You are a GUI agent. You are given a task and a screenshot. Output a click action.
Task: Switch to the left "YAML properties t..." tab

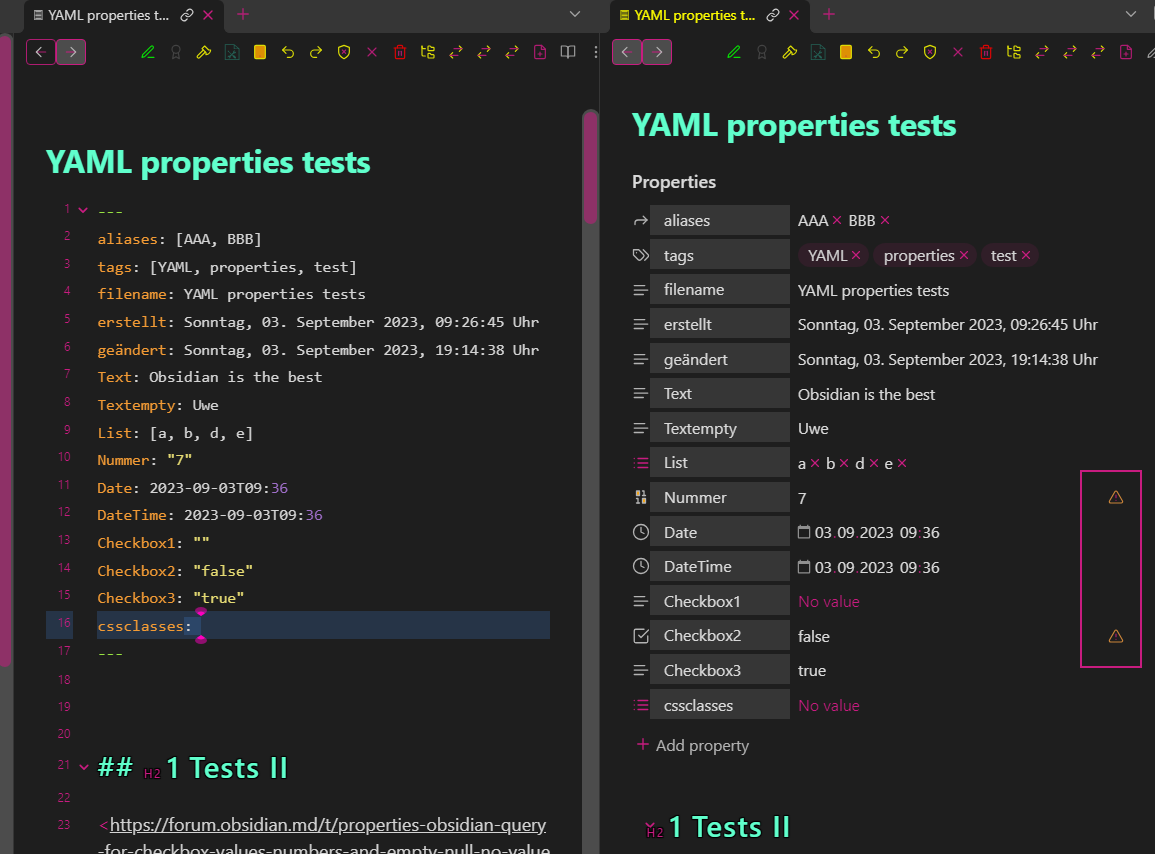pyautogui.click(x=108, y=15)
